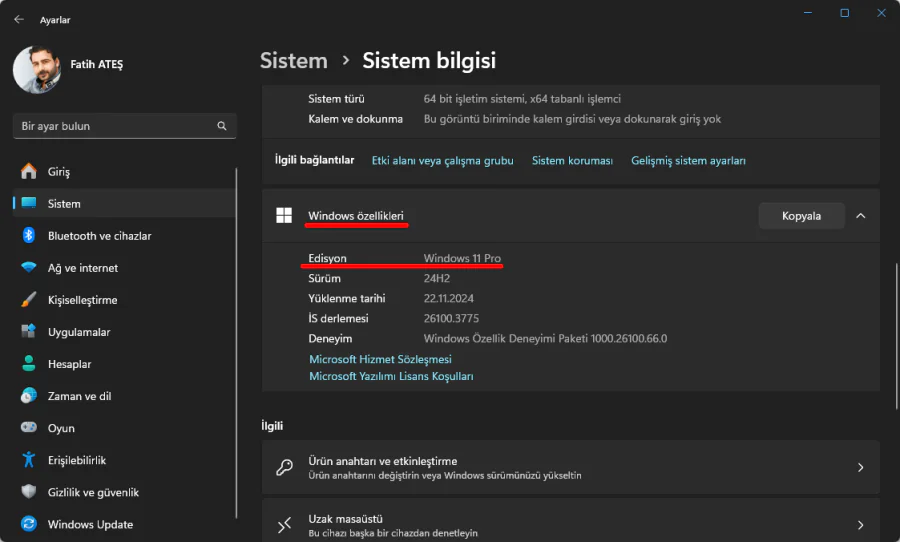Viewport: 900px width, 542px height.
Task: Focus the 'Bir ayar bulun' search box
Action: point(125,126)
